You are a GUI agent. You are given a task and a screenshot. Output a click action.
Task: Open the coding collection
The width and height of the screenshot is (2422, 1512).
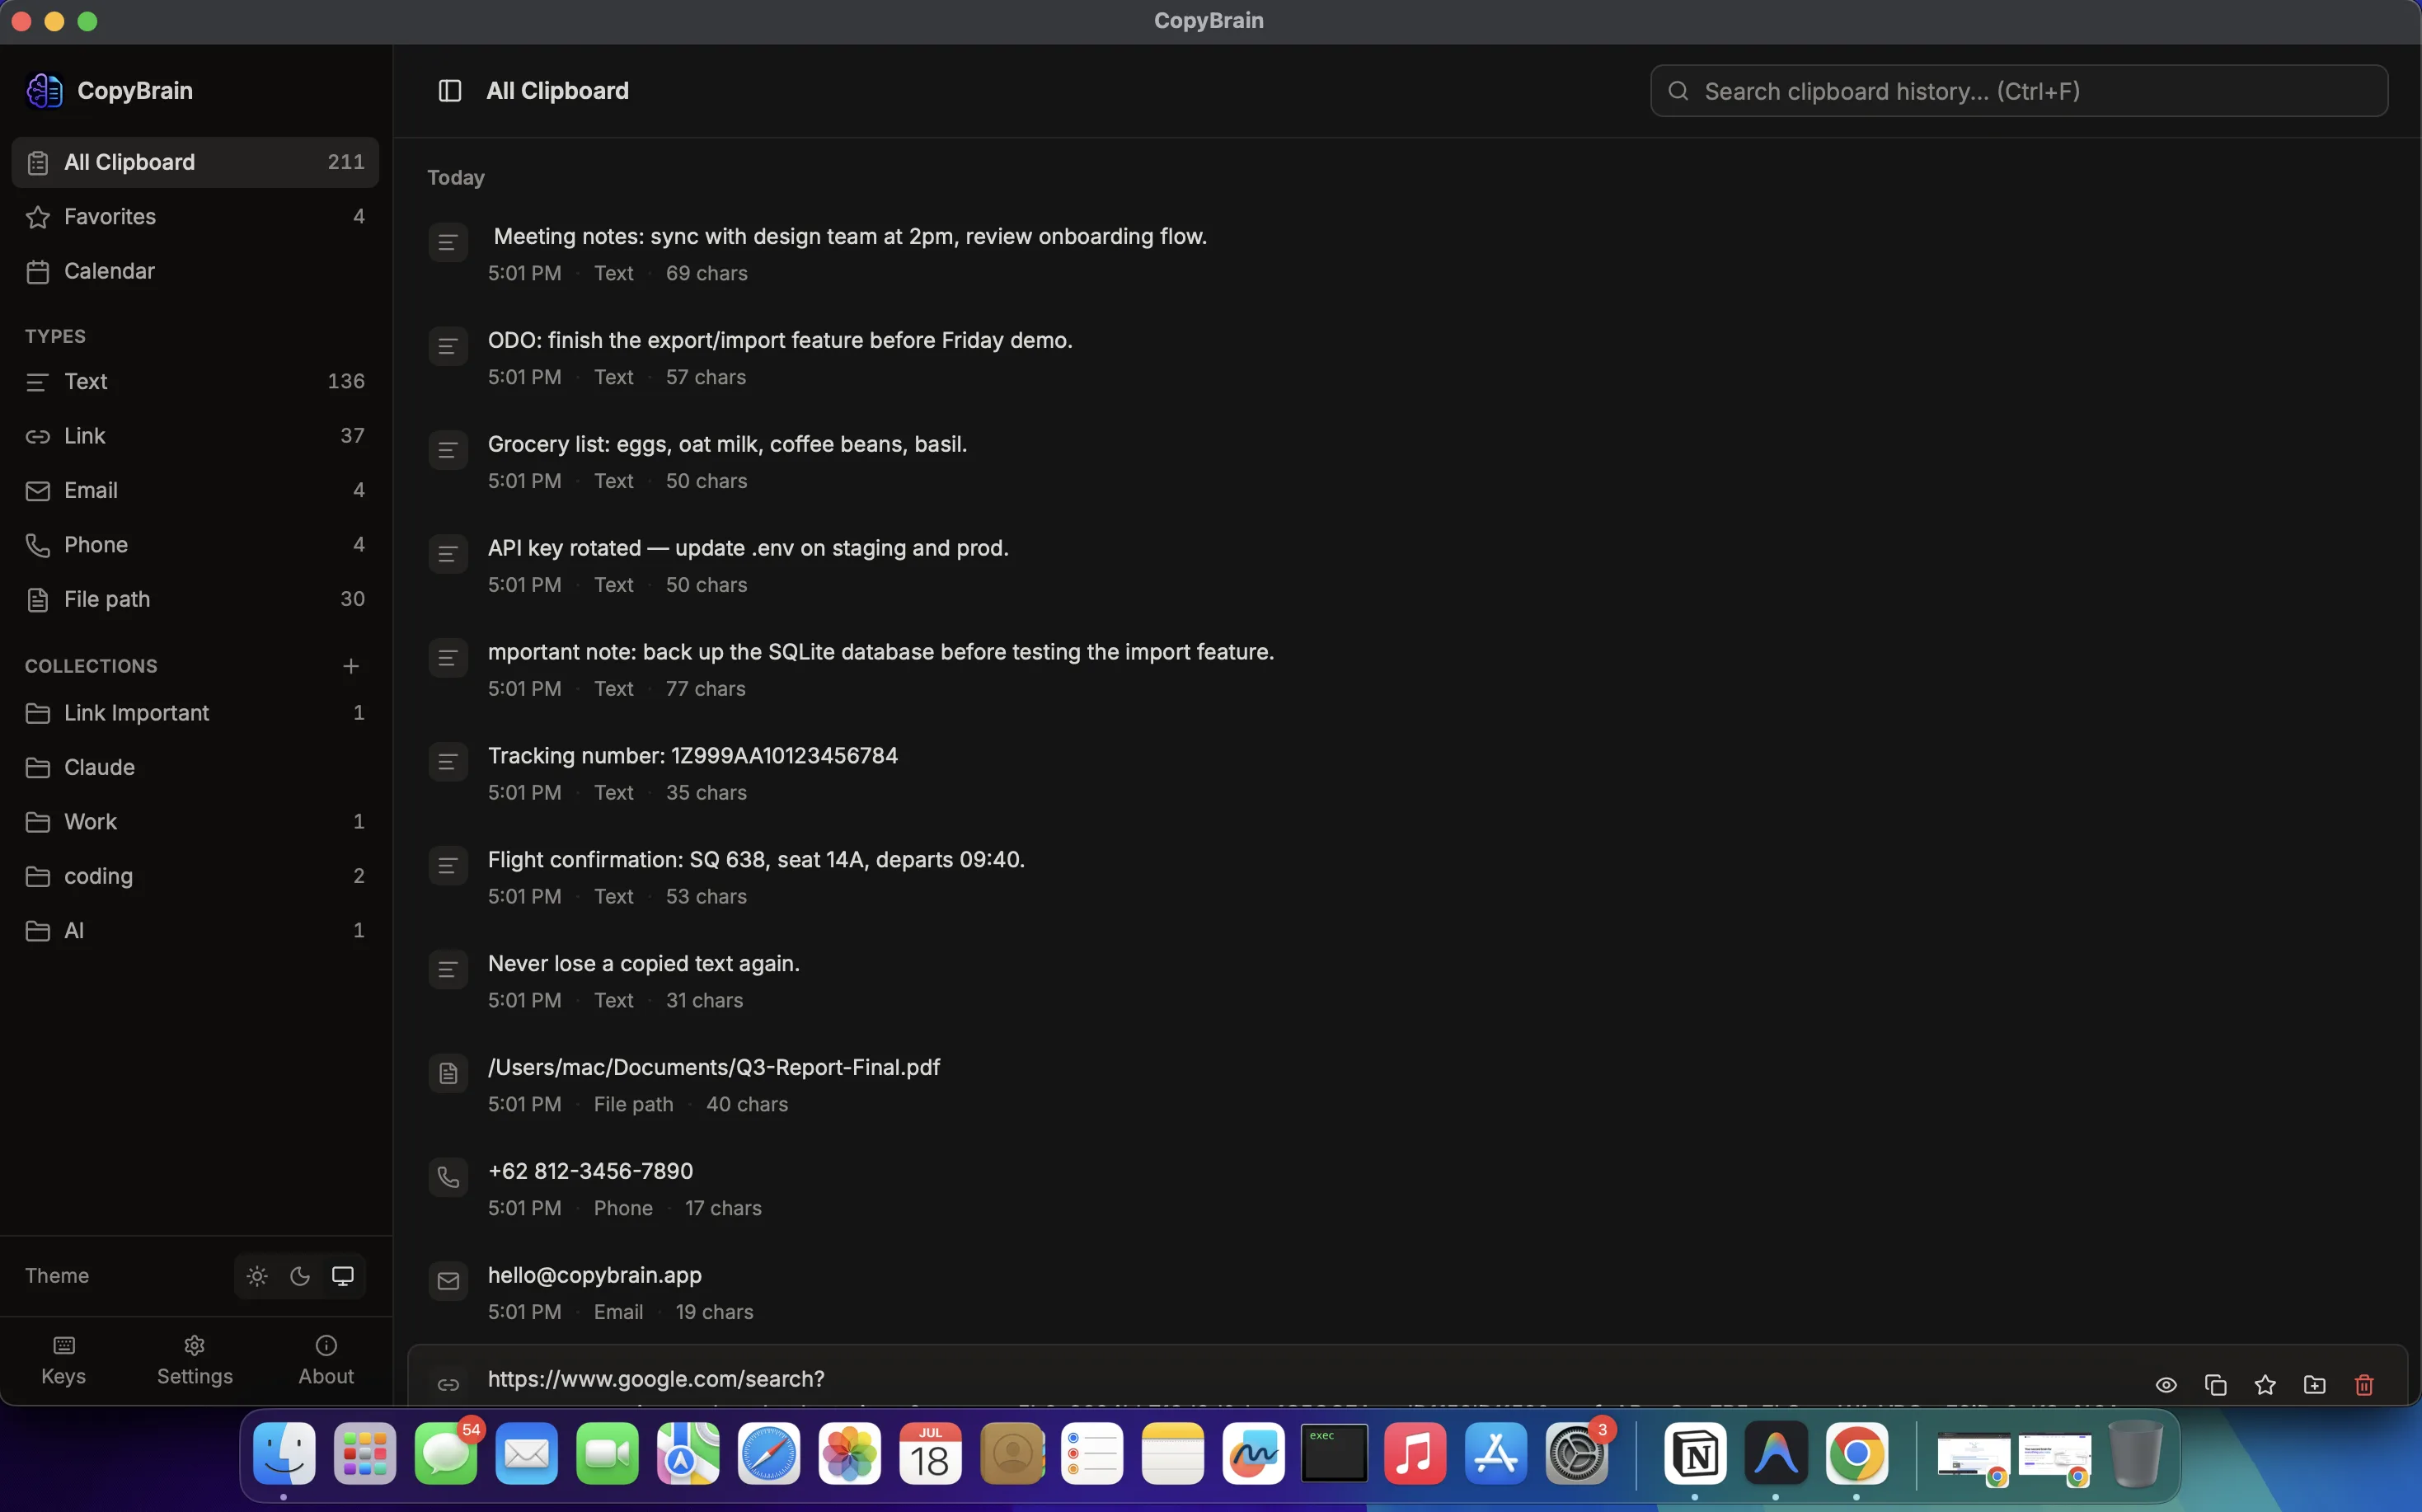point(195,876)
